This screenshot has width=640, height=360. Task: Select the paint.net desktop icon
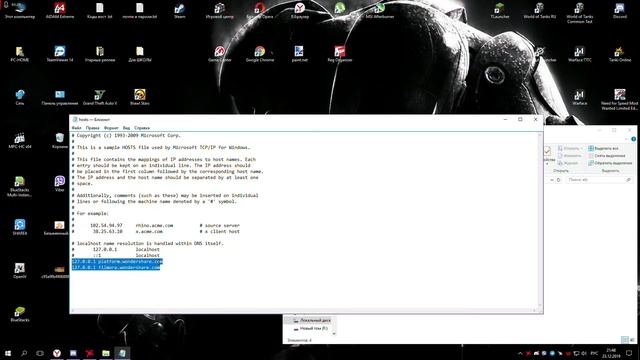[x=300, y=54]
